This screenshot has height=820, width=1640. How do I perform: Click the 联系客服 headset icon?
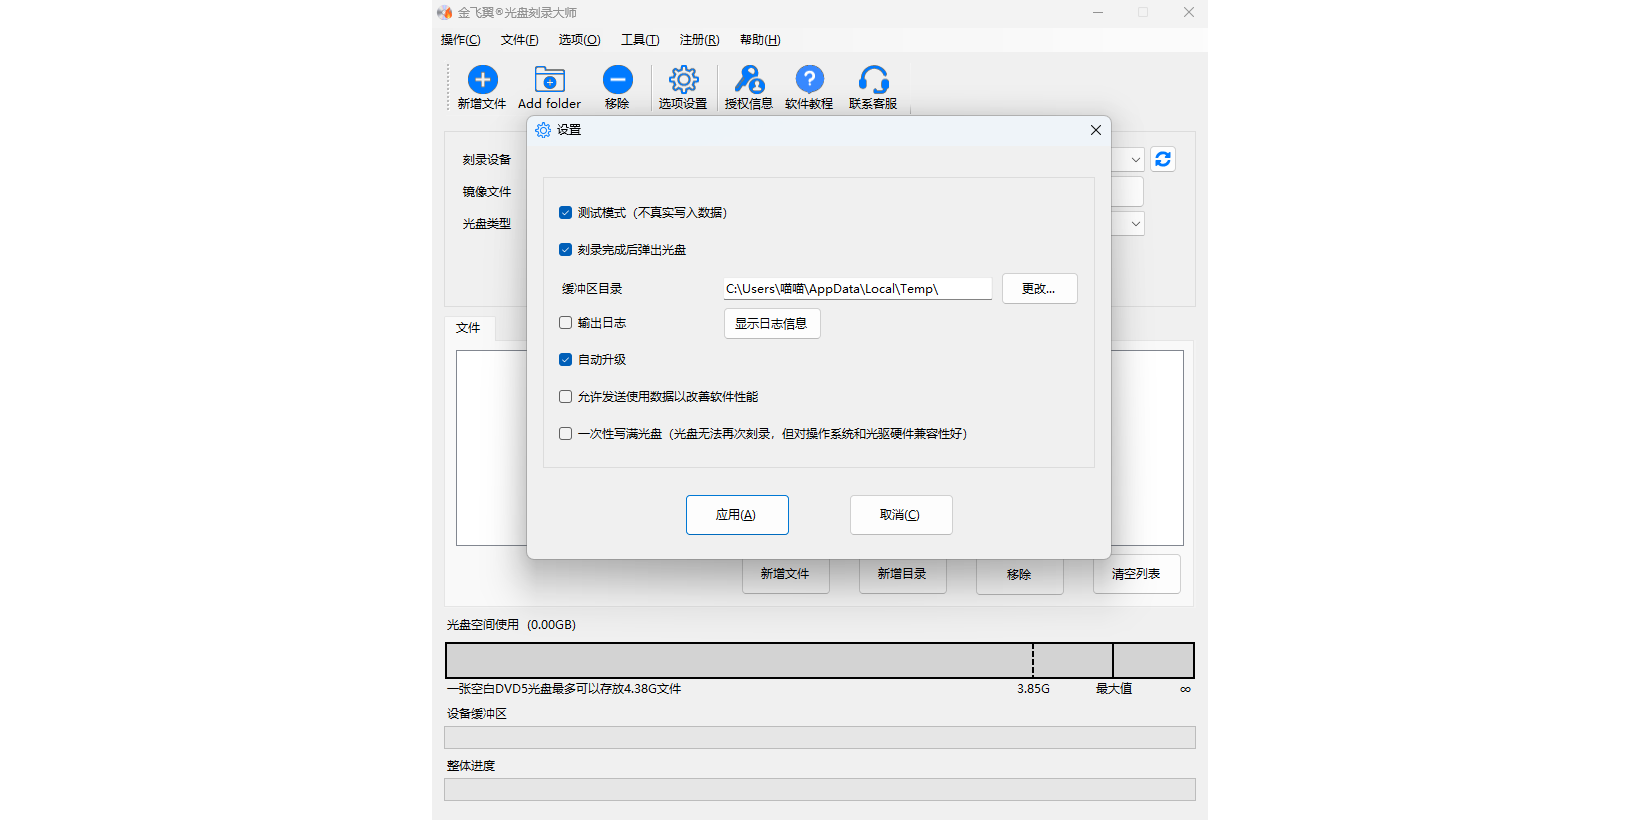(x=873, y=80)
